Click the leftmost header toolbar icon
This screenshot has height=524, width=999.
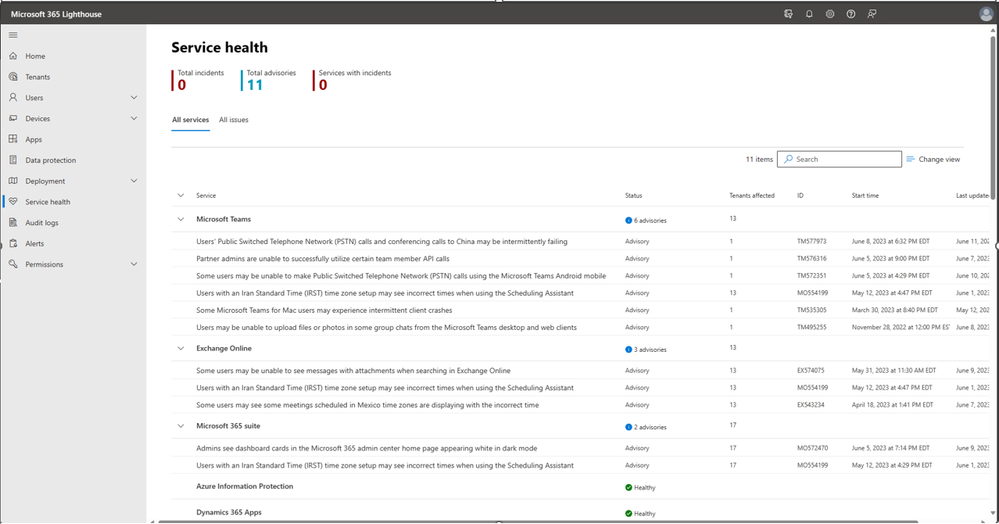pyautogui.click(x=788, y=13)
